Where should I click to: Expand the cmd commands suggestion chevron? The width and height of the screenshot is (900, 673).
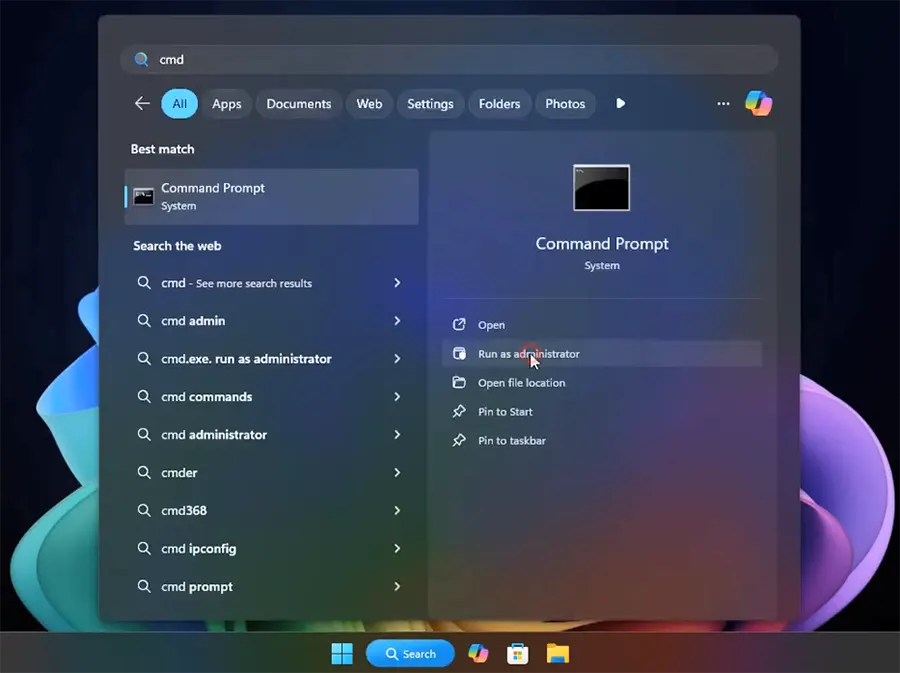397,396
